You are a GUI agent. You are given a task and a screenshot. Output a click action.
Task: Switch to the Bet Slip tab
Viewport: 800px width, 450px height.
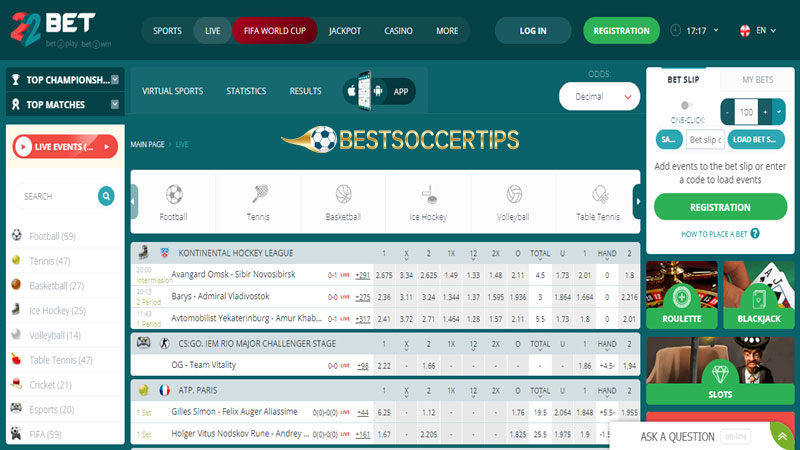683,80
